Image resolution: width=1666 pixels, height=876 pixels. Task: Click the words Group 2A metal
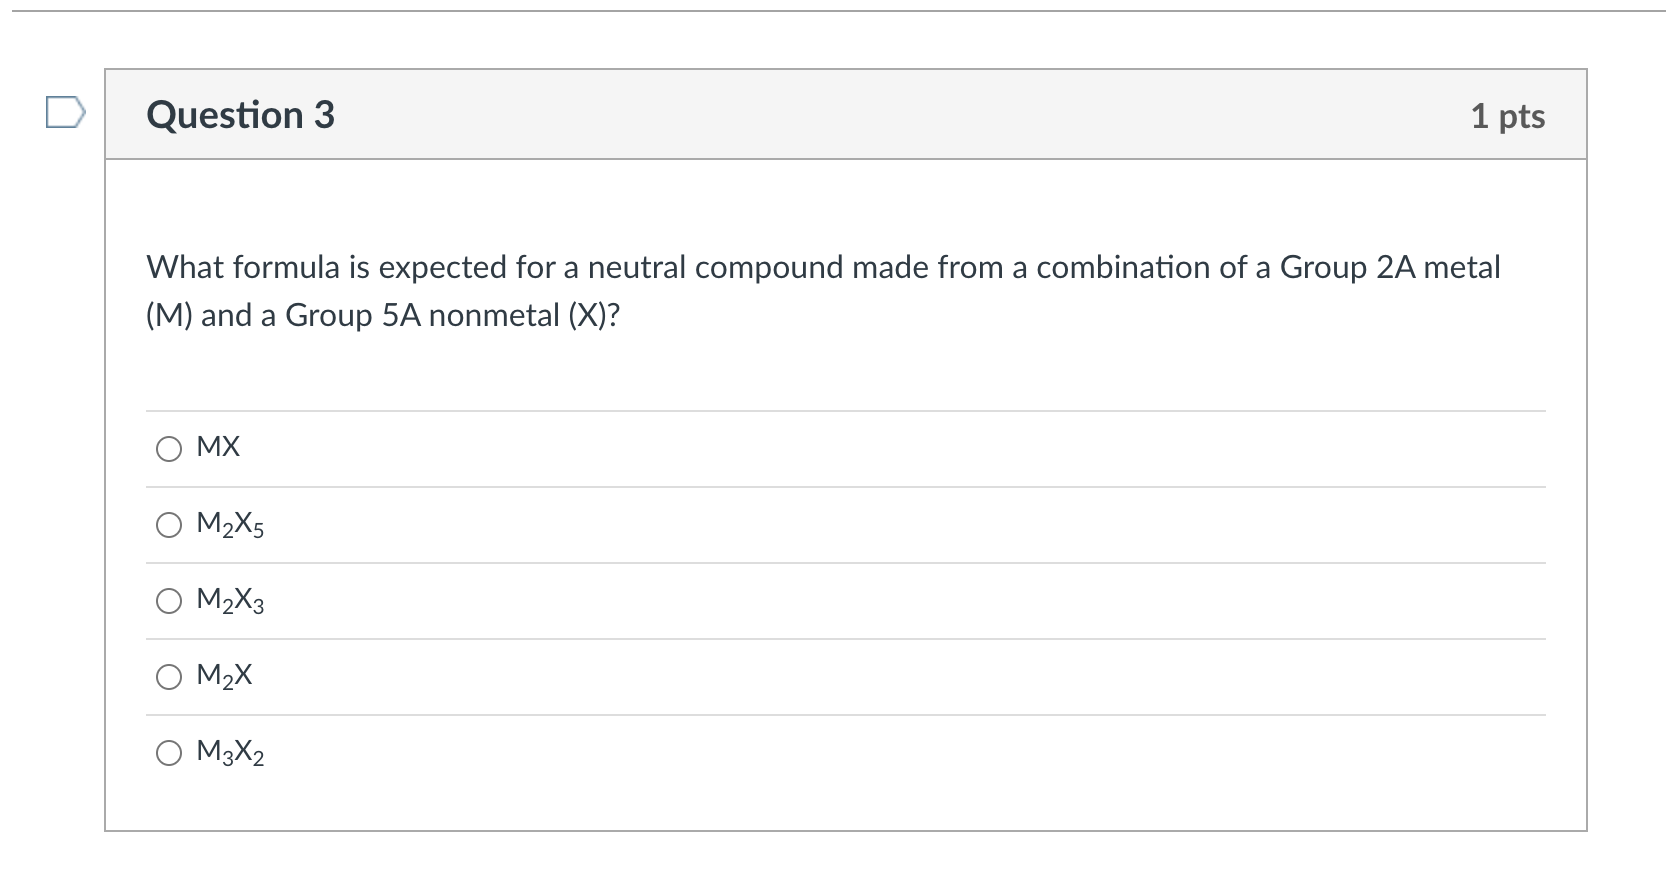coord(1390,267)
